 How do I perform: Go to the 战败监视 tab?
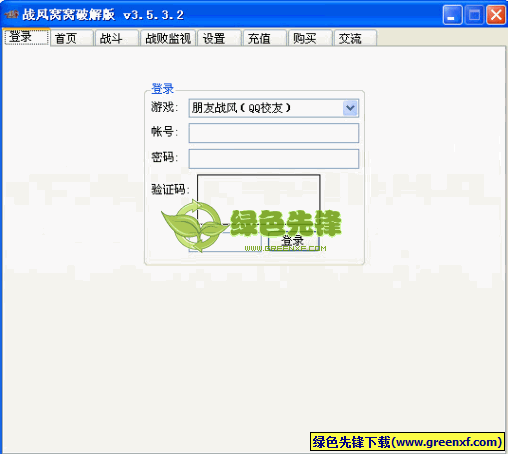click(x=168, y=38)
